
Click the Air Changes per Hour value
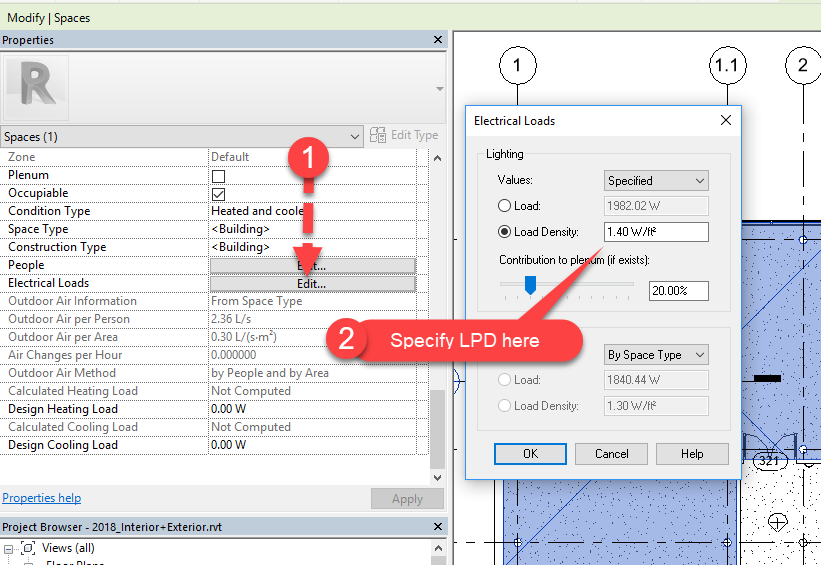tap(312, 355)
